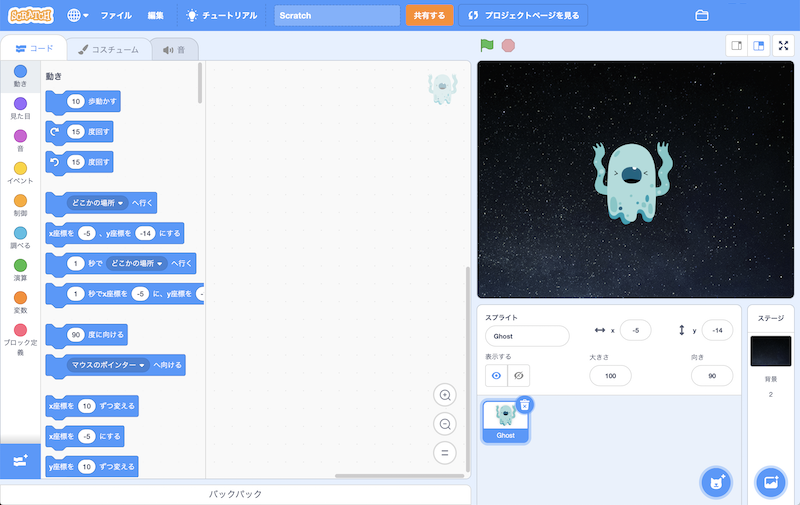Click the green flag to start

click(x=487, y=45)
